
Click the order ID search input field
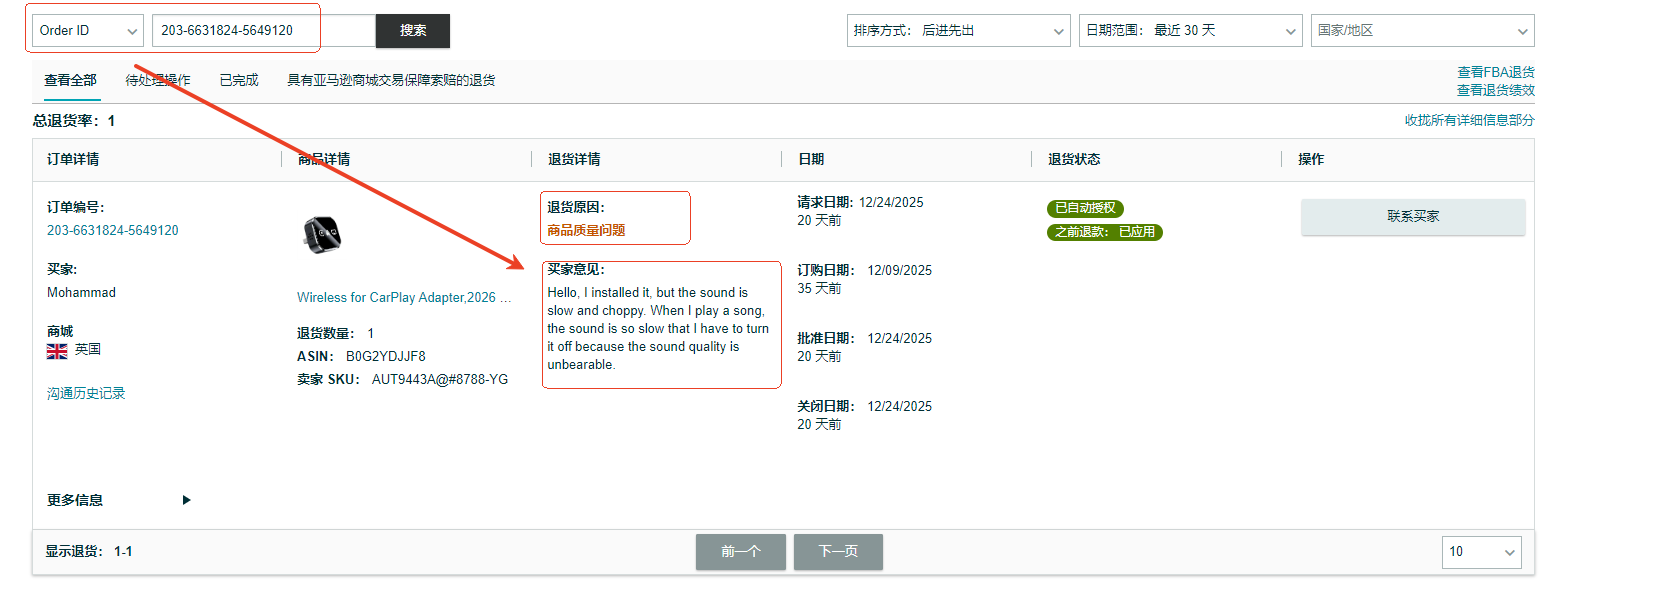point(262,31)
